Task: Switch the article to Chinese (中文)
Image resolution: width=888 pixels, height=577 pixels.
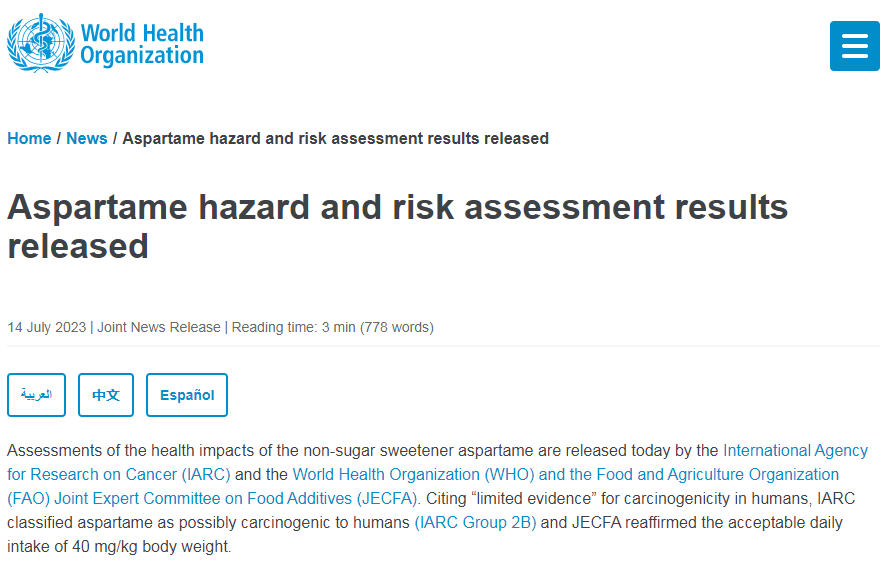Action: (x=106, y=395)
